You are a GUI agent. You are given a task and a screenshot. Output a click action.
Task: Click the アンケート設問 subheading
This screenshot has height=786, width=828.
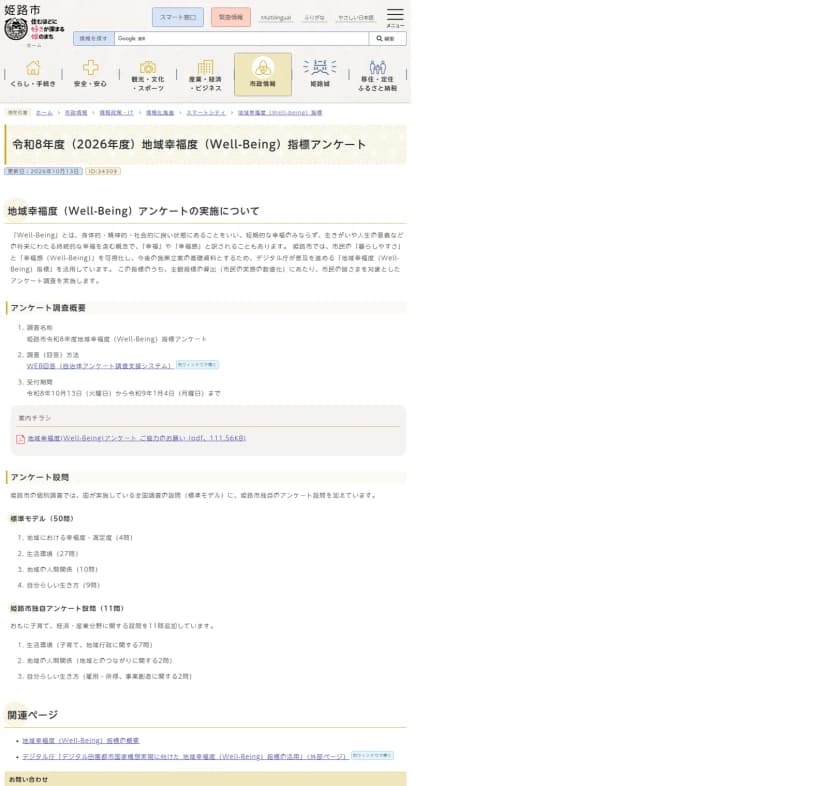tap(40, 477)
